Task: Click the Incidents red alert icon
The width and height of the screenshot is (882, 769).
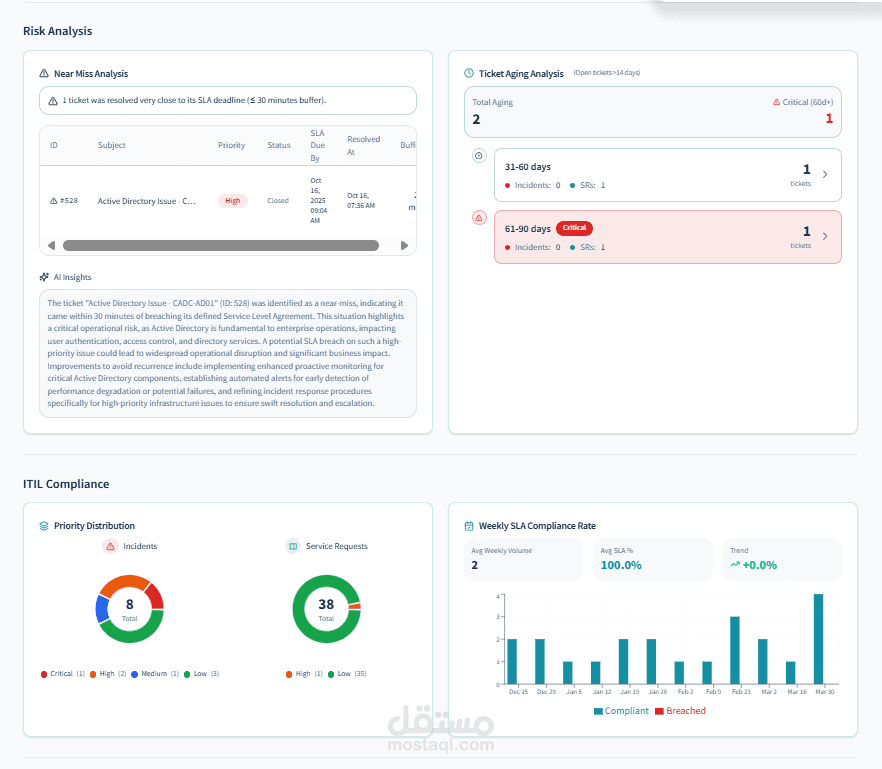Action: [x=110, y=546]
